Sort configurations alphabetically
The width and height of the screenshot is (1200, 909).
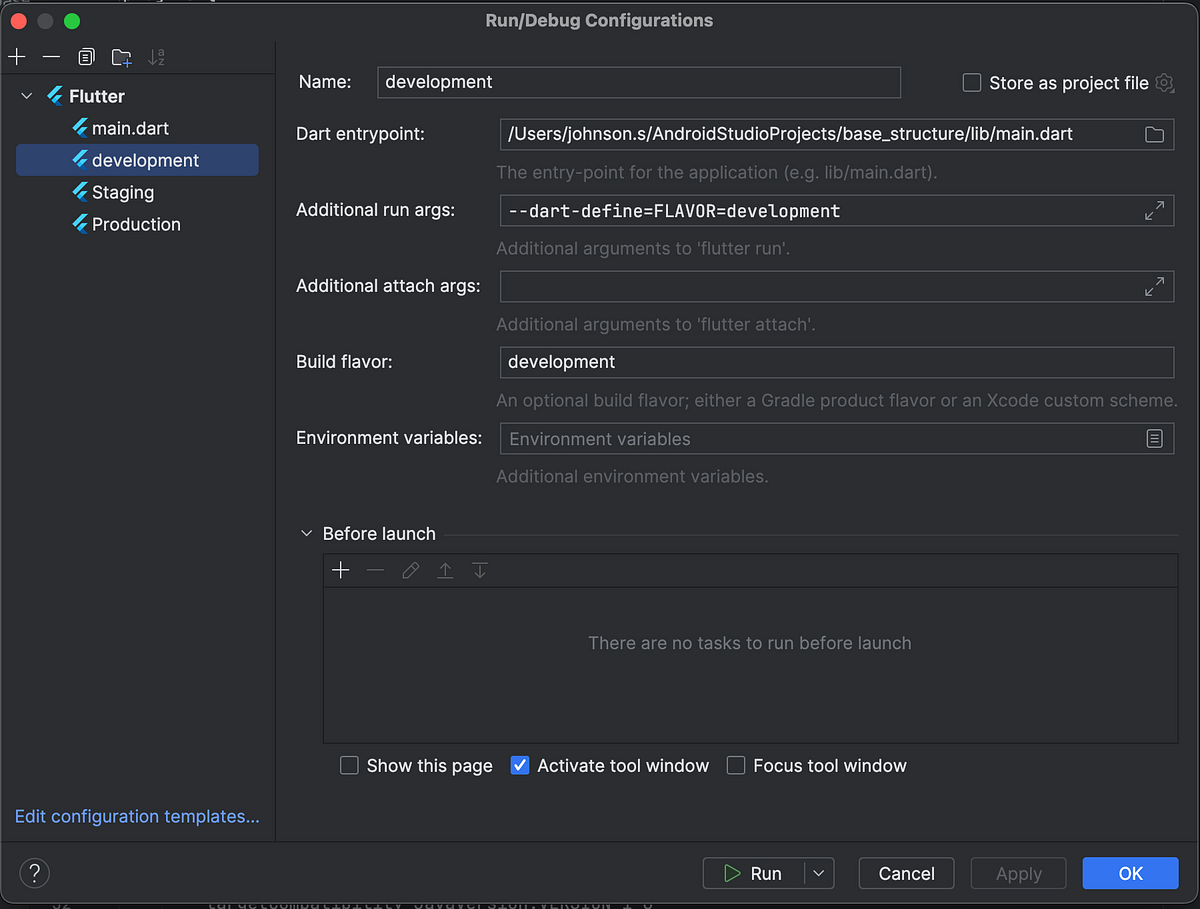[156, 57]
